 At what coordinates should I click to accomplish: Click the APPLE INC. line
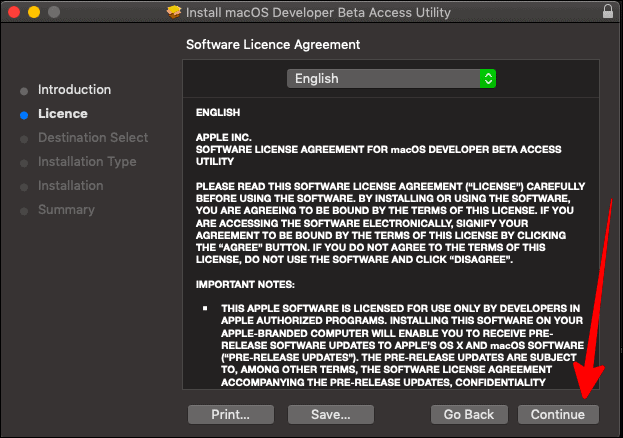pos(224,138)
